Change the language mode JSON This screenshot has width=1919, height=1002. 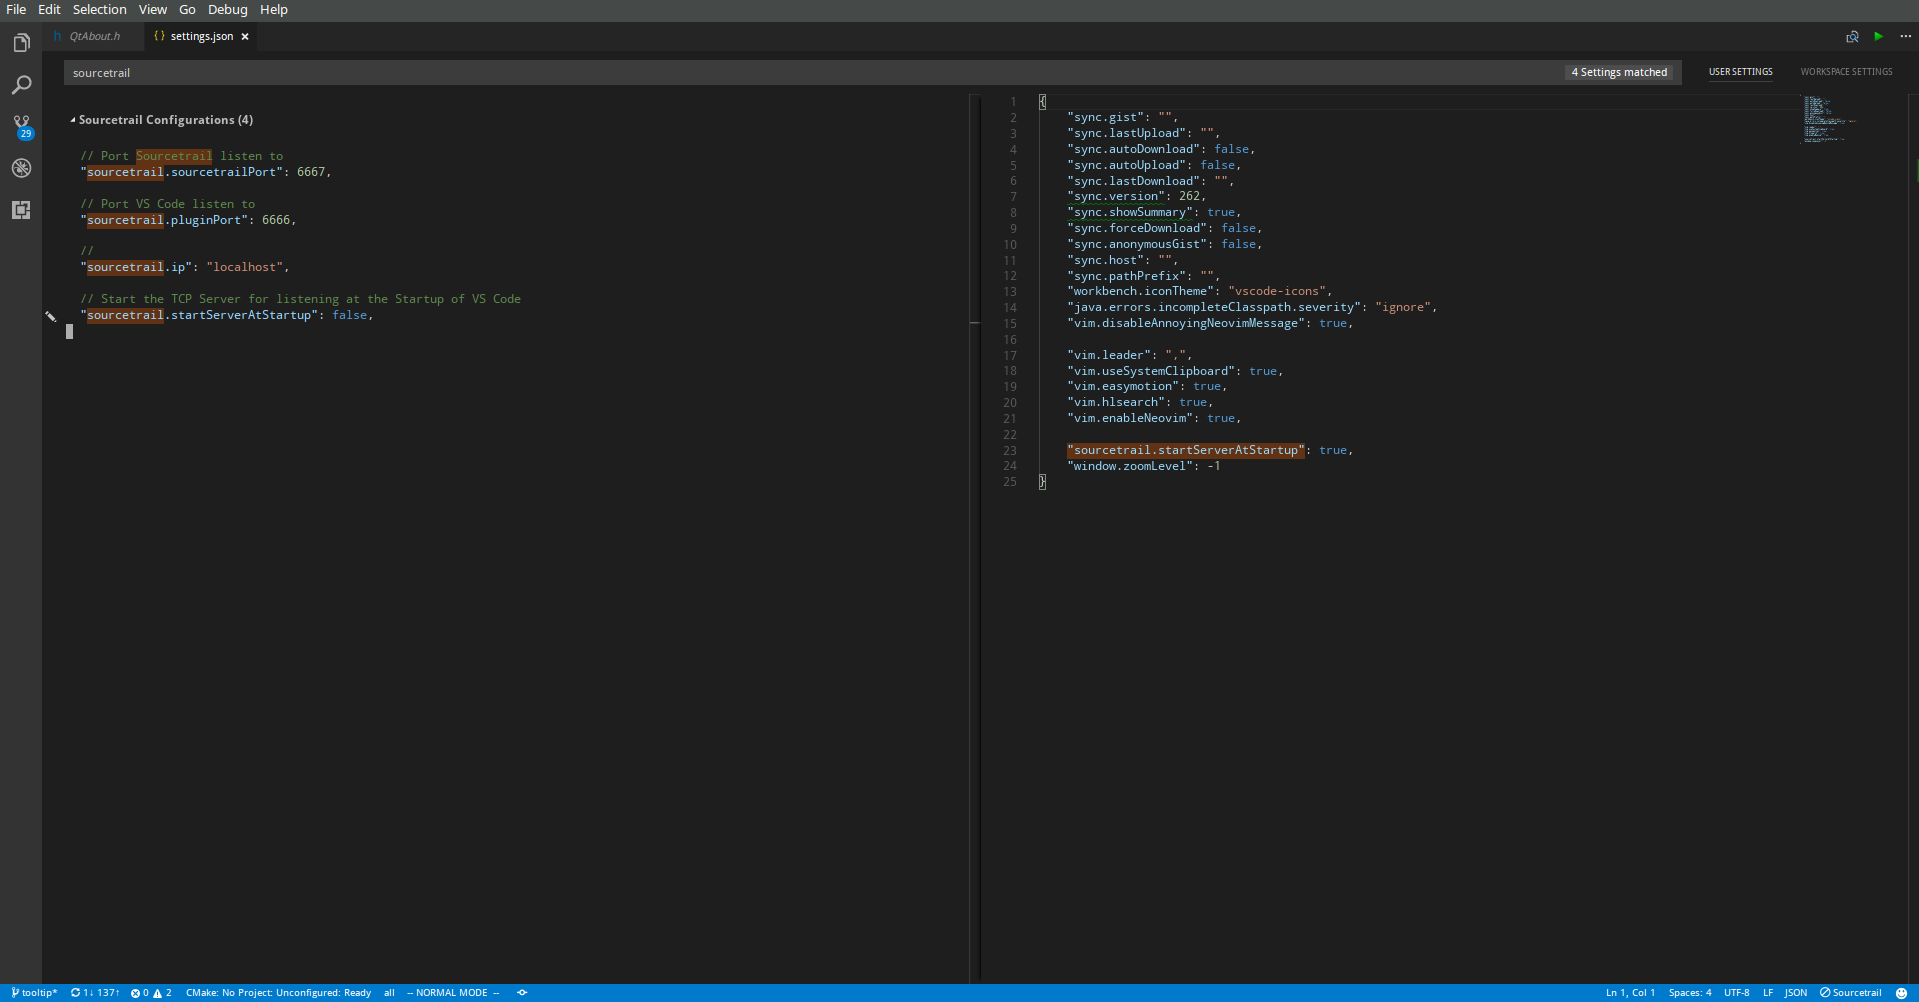pyautogui.click(x=1795, y=993)
